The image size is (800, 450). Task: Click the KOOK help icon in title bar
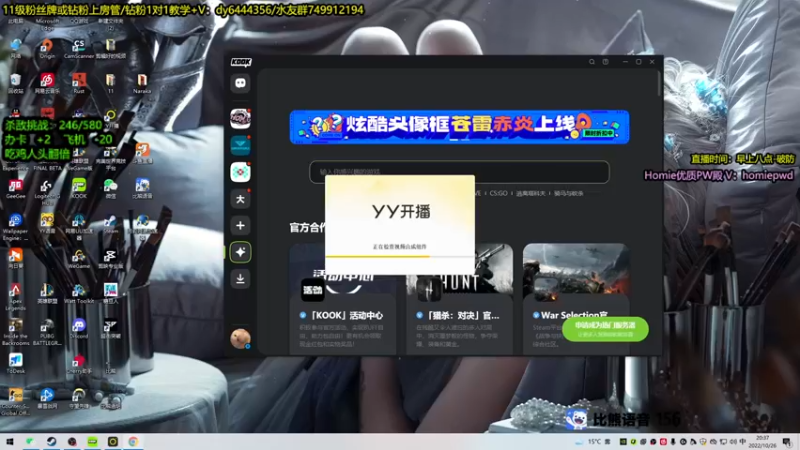pyautogui.click(x=606, y=62)
